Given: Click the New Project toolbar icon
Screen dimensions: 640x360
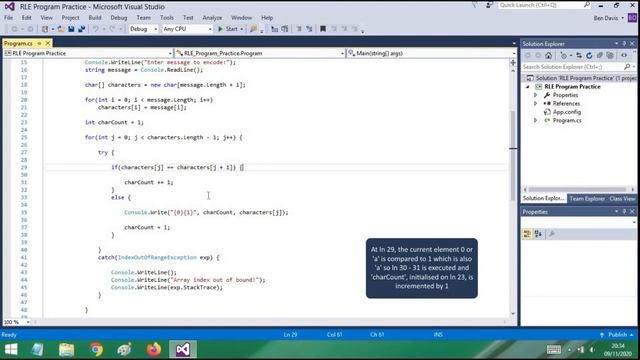Looking at the screenshot, I should pyautogui.click(x=45, y=29).
